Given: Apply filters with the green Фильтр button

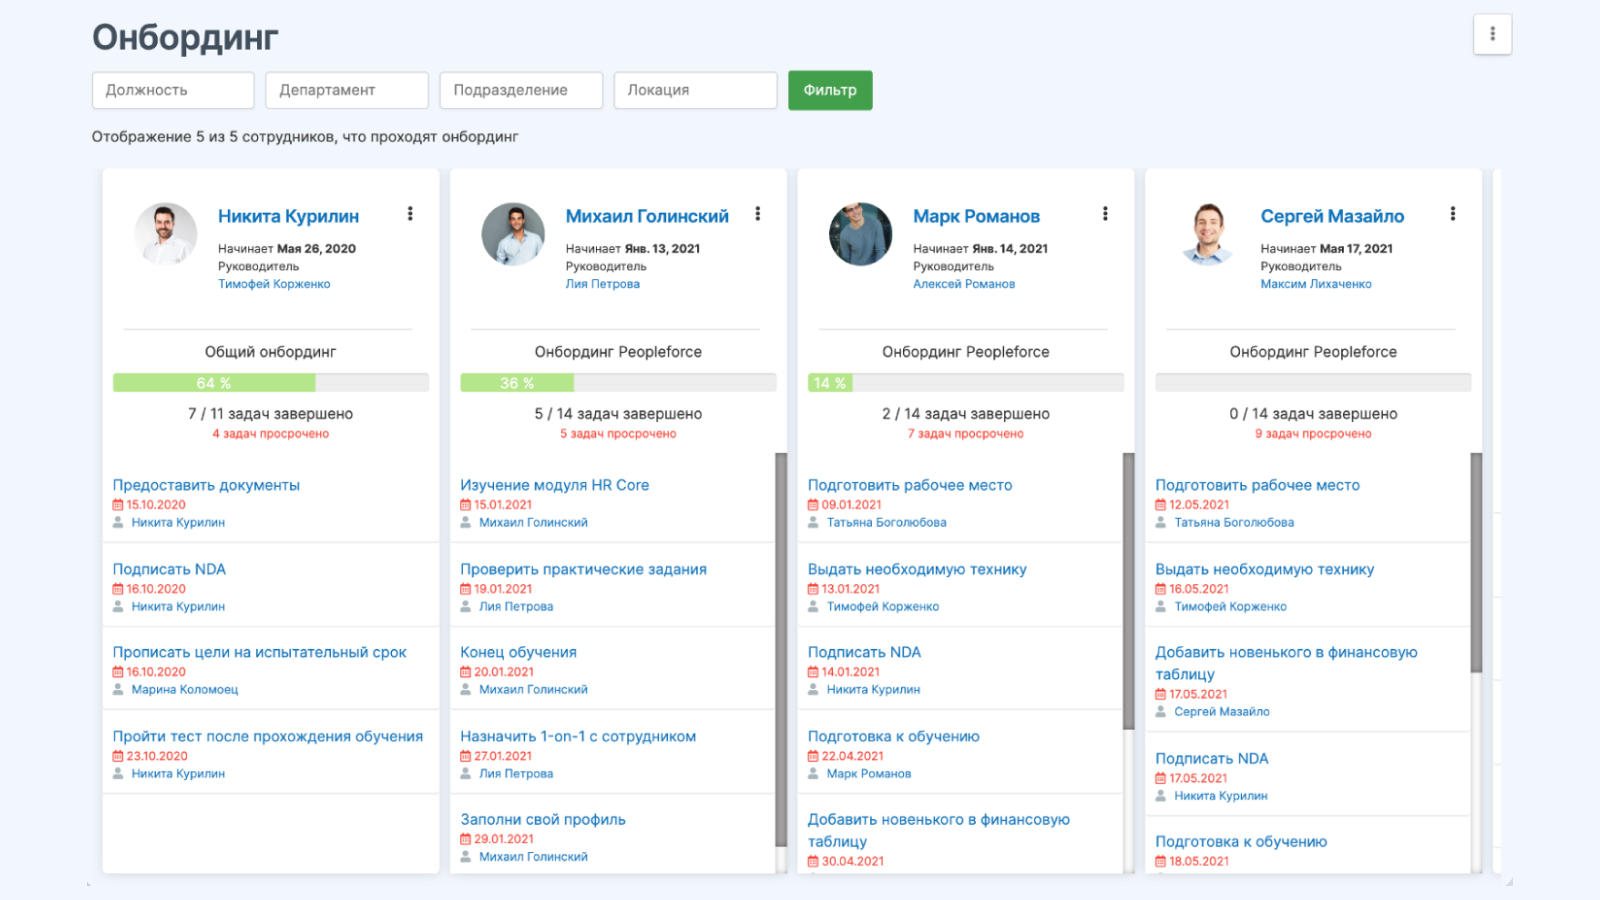Looking at the screenshot, I should point(830,90).
